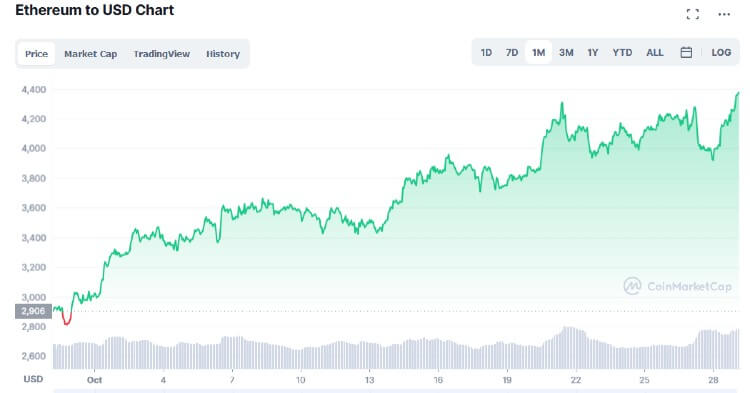Open the TradingView tab
Viewport: 750px width, 393px height.
[162, 54]
